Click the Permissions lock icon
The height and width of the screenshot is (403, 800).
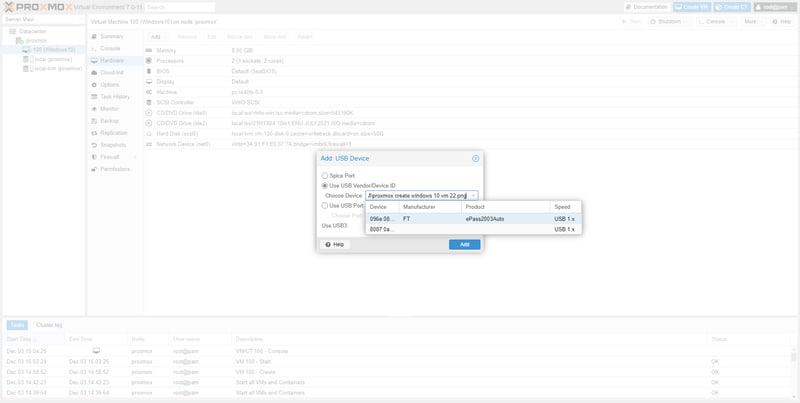[x=94, y=169]
